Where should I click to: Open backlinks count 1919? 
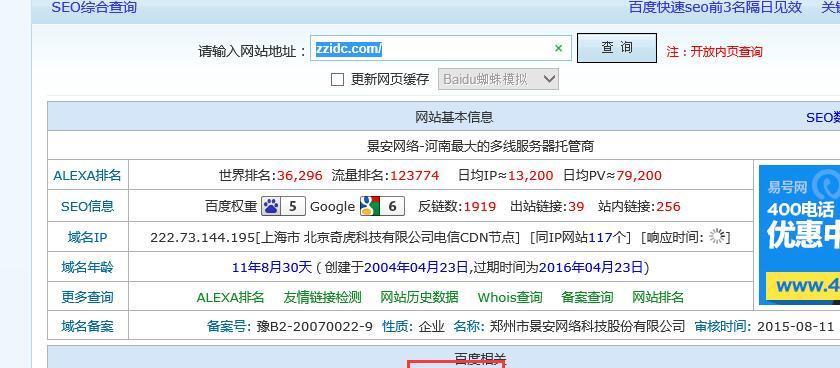(x=480, y=206)
